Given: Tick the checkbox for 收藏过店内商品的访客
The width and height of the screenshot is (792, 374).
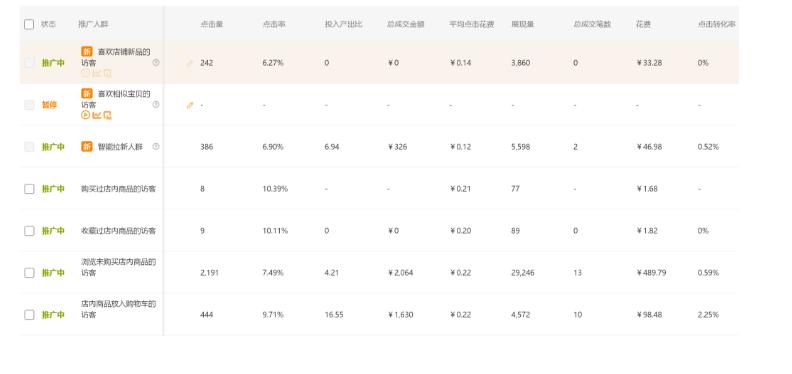Looking at the screenshot, I should point(29,230).
